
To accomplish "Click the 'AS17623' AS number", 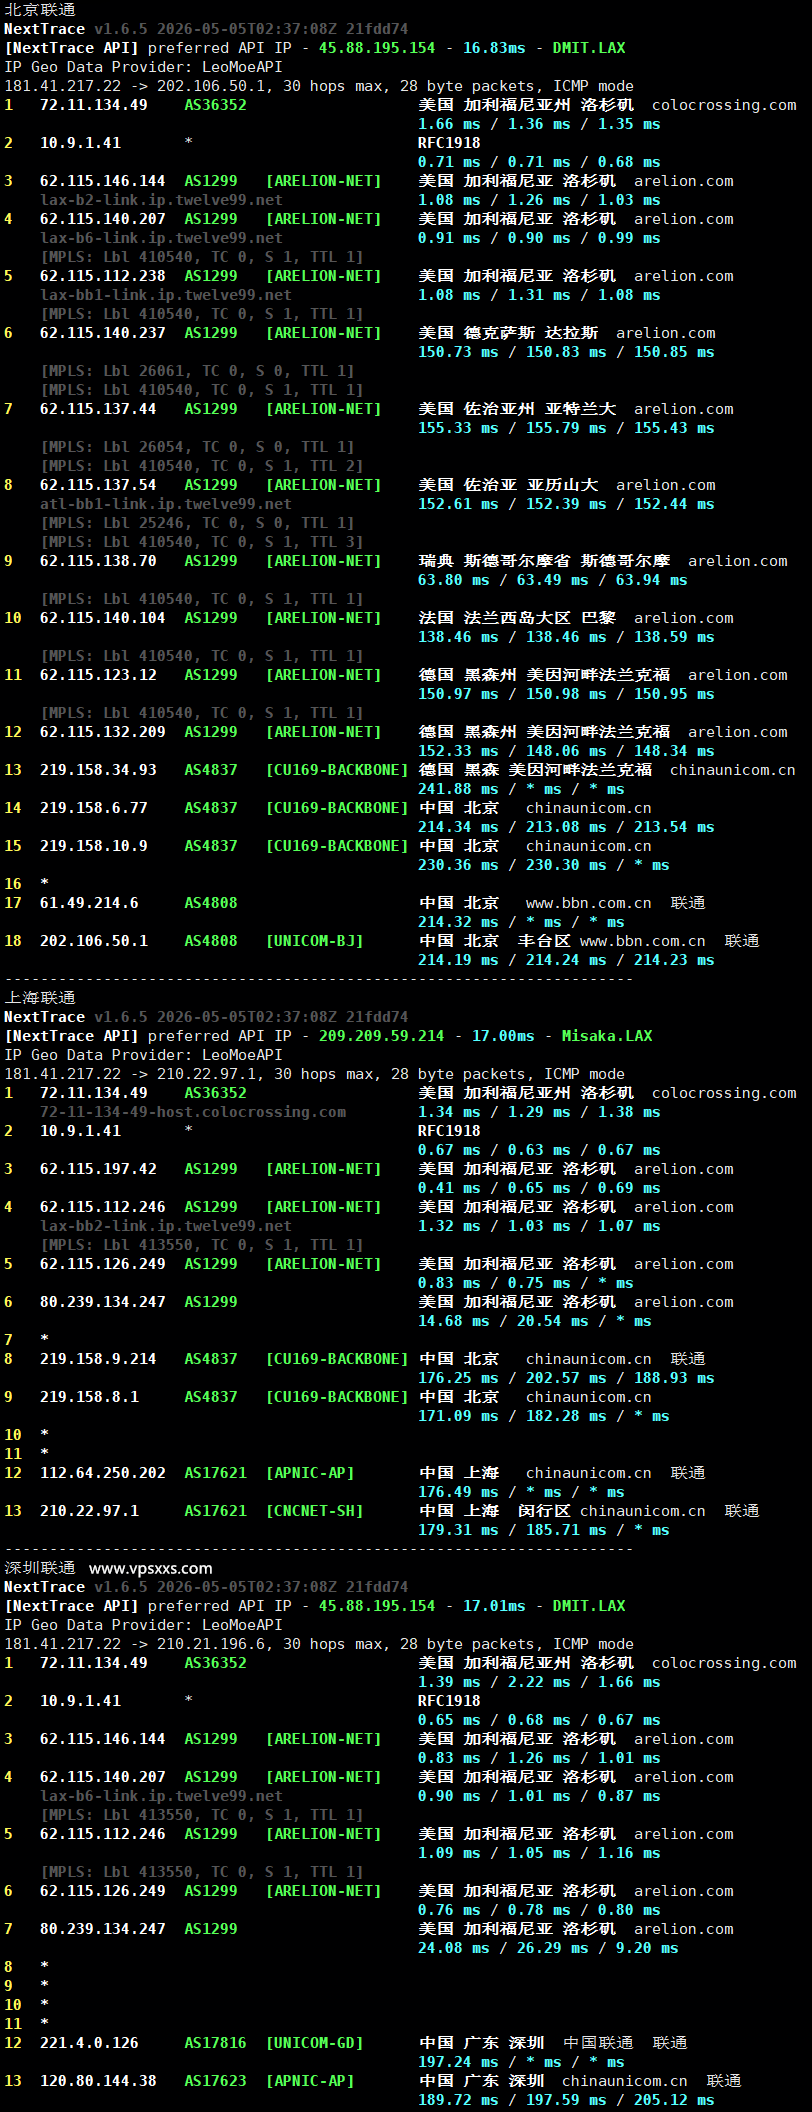I will (215, 2080).
